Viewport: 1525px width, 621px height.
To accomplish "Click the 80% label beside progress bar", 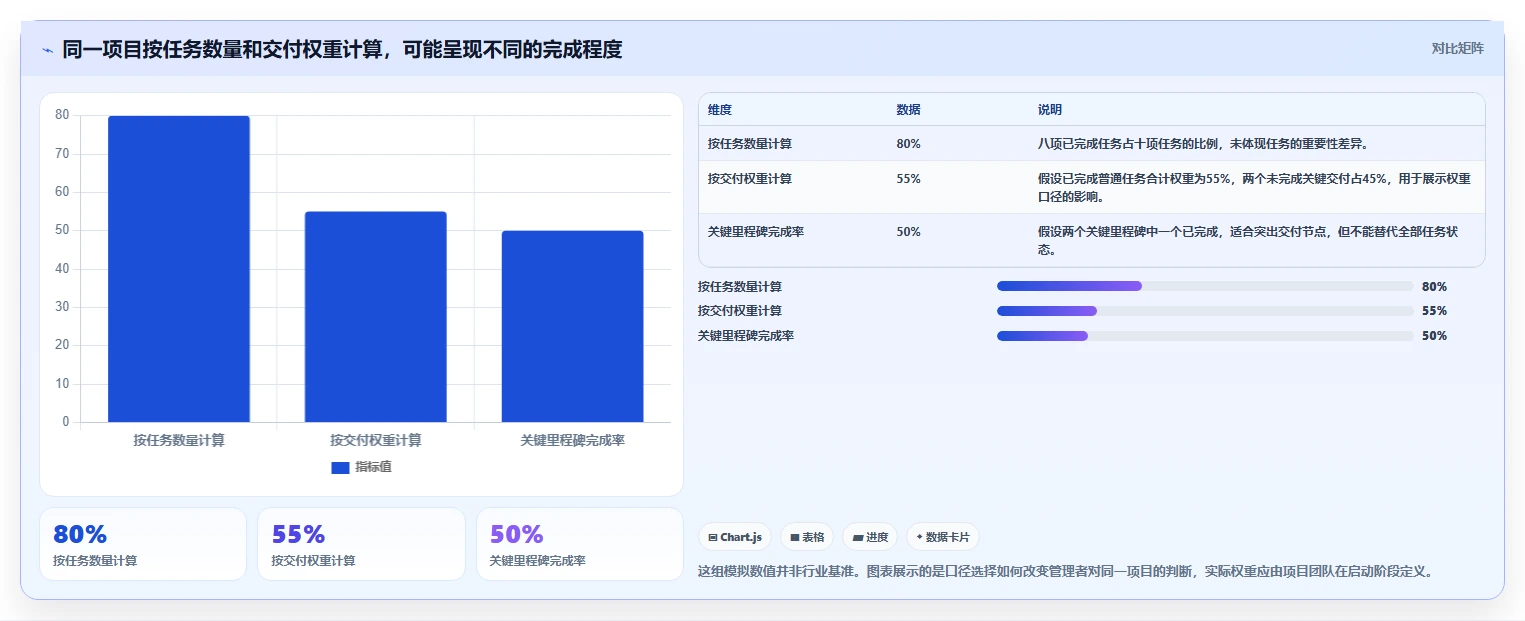I will (1434, 286).
